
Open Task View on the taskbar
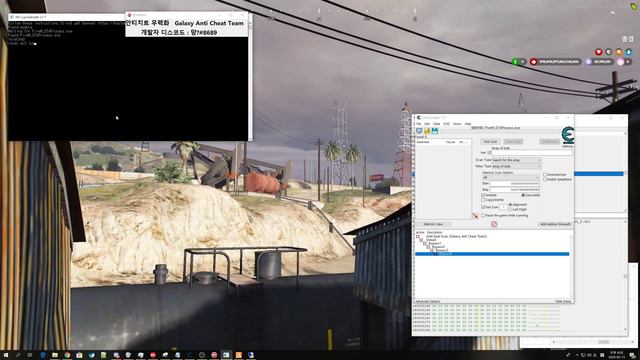point(30,355)
